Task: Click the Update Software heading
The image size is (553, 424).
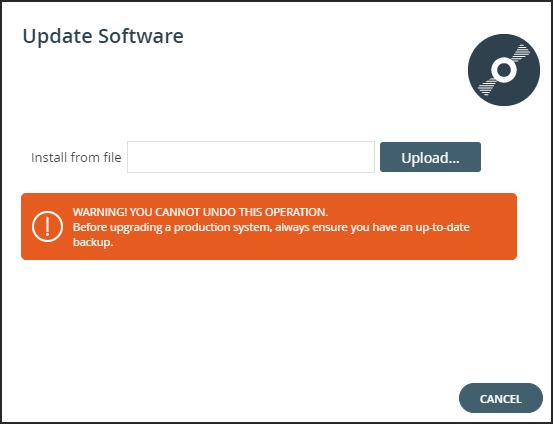Action: [103, 36]
